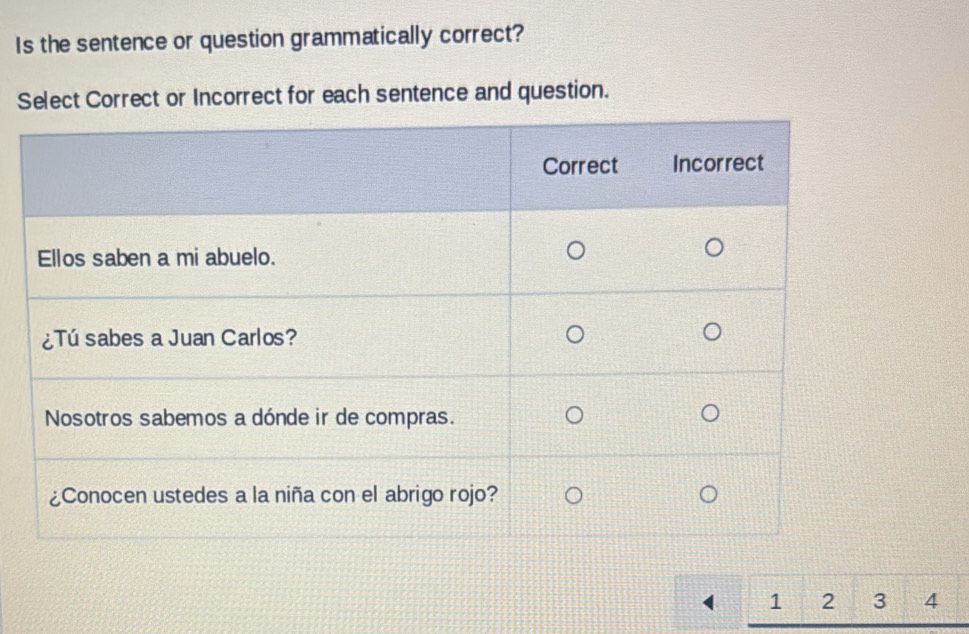Click the Incorrect column header
Image resolution: width=969 pixels, height=634 pixels.
[x=719, y=163]
